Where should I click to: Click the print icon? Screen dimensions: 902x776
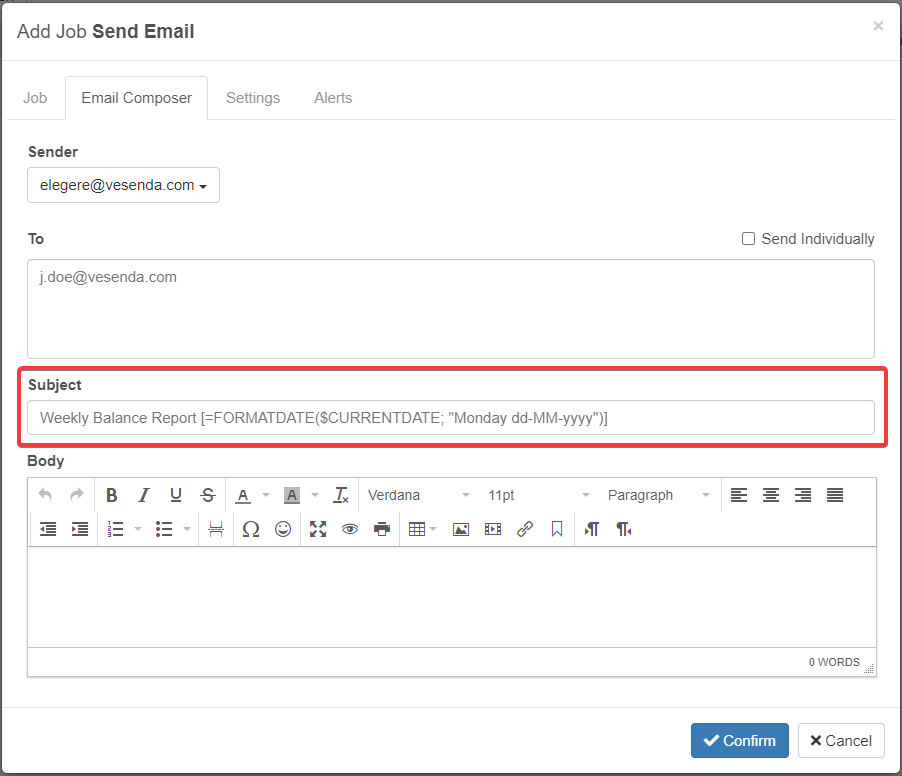click(382, 529)
